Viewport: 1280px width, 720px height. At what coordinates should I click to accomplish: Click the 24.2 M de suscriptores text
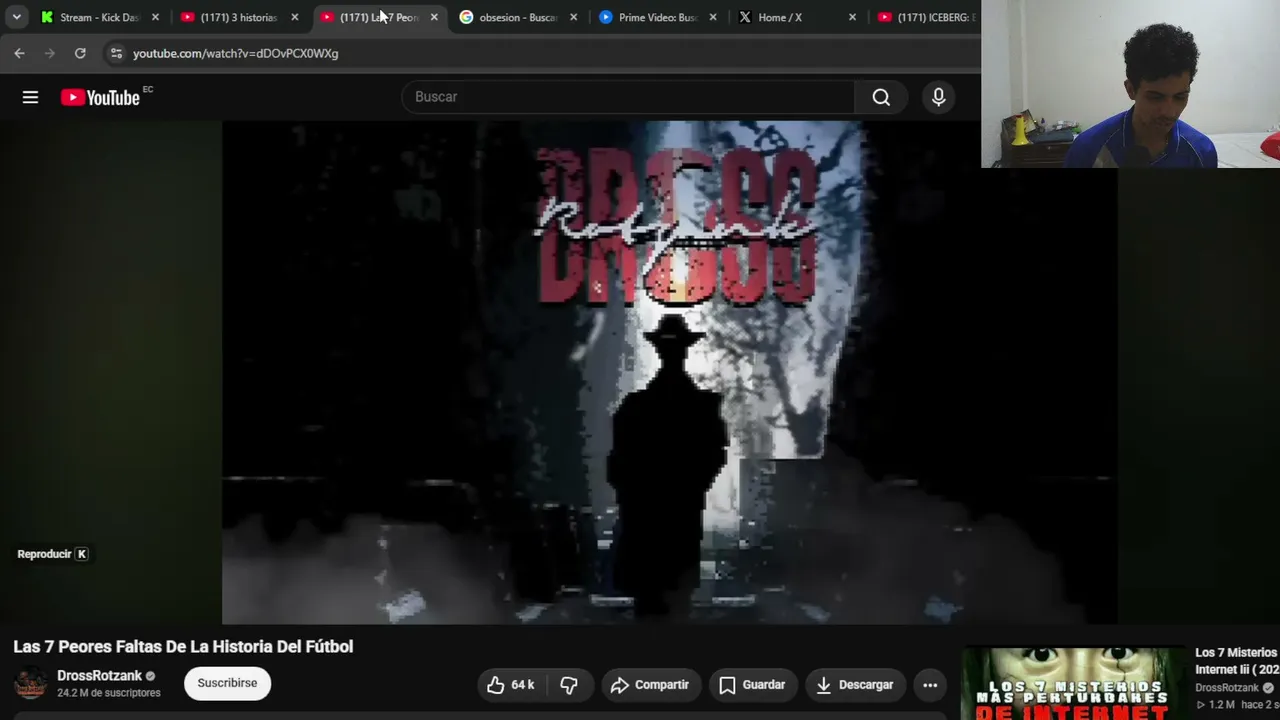(x=108, y=693)
